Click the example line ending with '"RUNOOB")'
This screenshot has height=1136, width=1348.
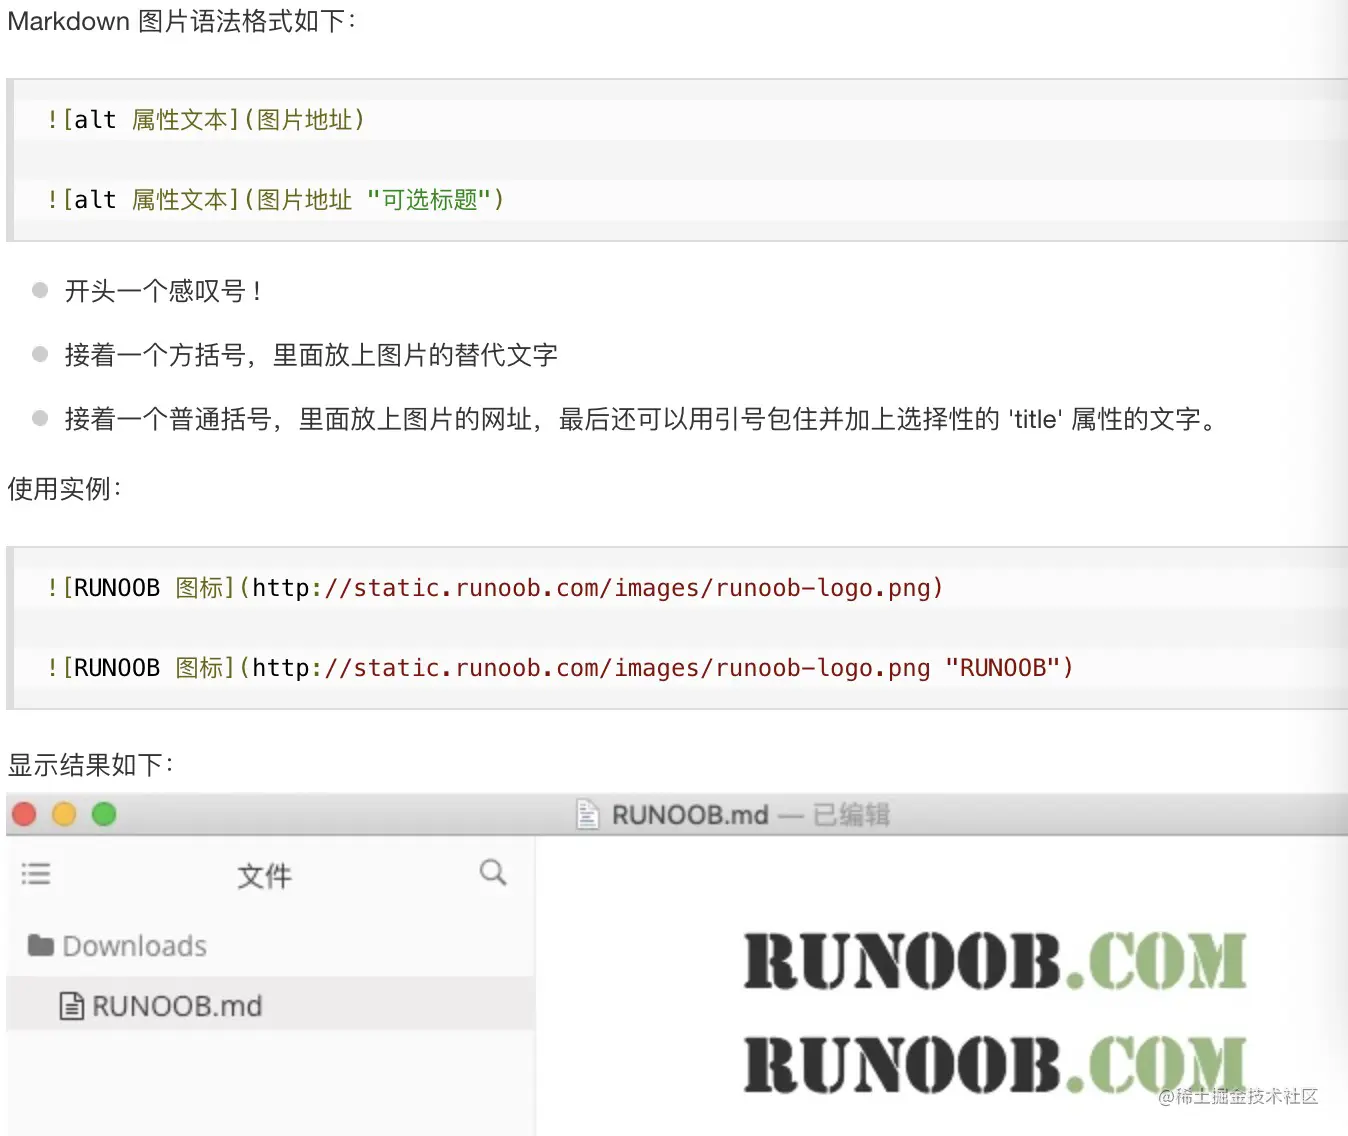click(560, 668)
